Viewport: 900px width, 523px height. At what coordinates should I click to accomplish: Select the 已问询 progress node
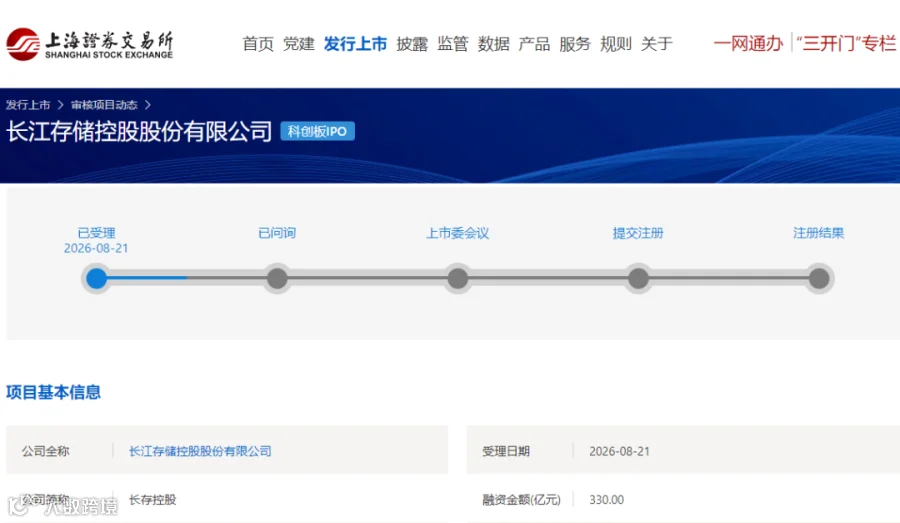[x=277, y=278]
